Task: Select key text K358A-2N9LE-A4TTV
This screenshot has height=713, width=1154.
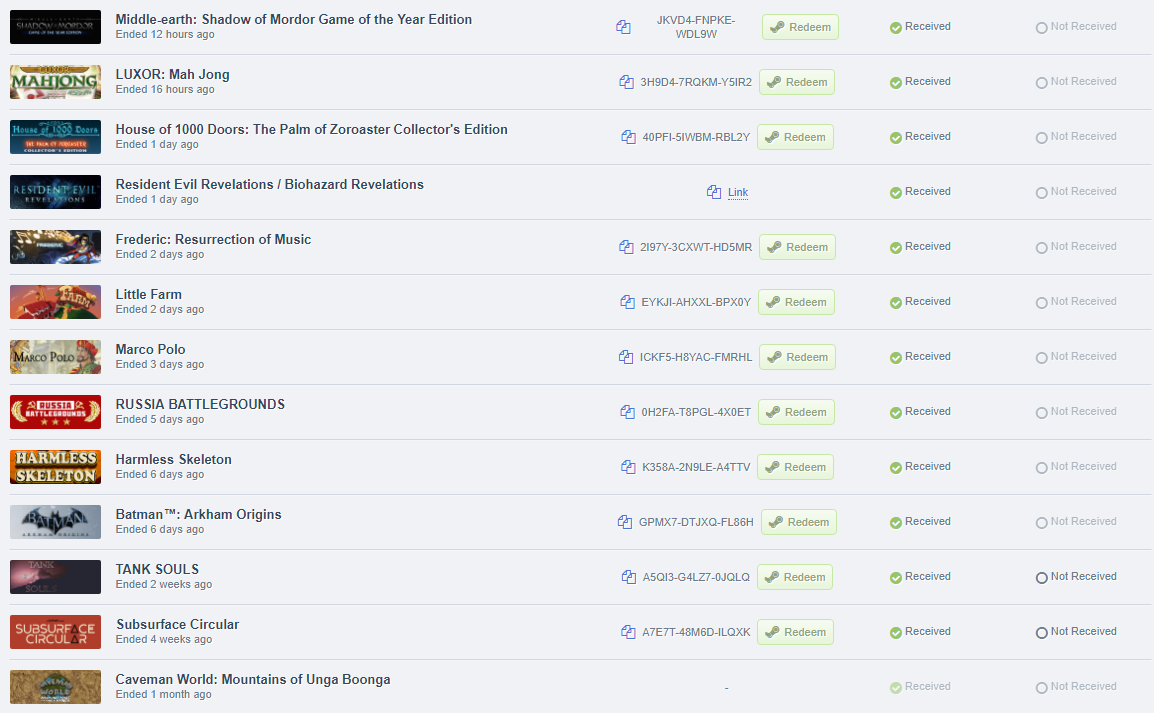Action: click(696, 467)
